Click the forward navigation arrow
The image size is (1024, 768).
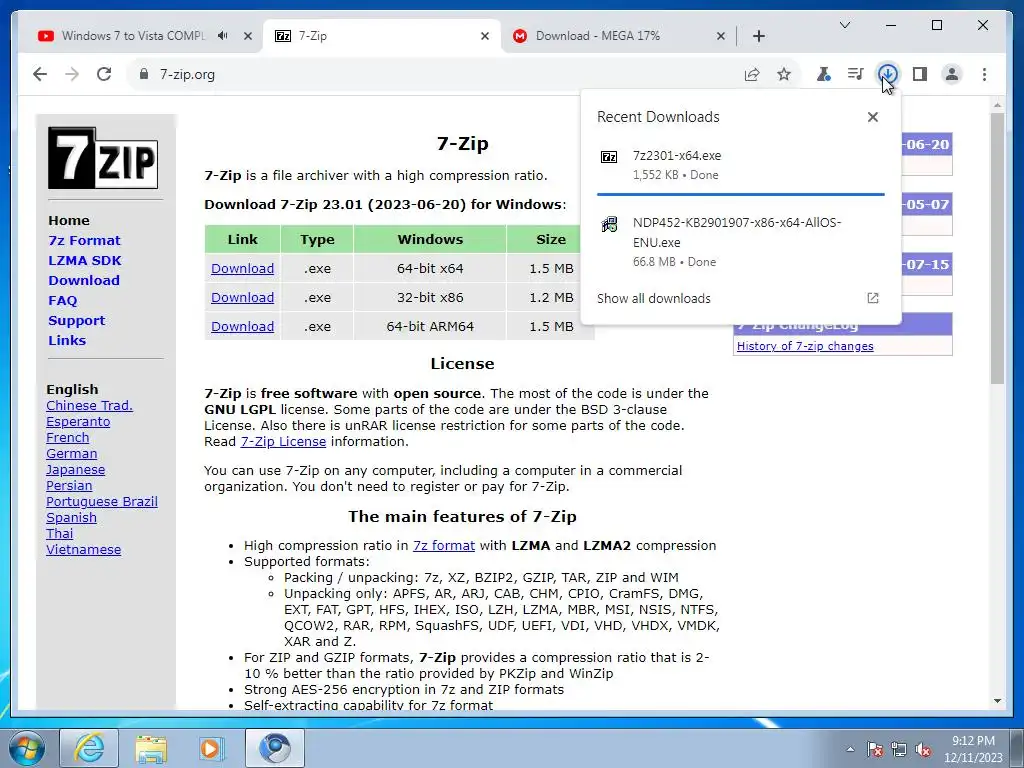pos(72,74)
